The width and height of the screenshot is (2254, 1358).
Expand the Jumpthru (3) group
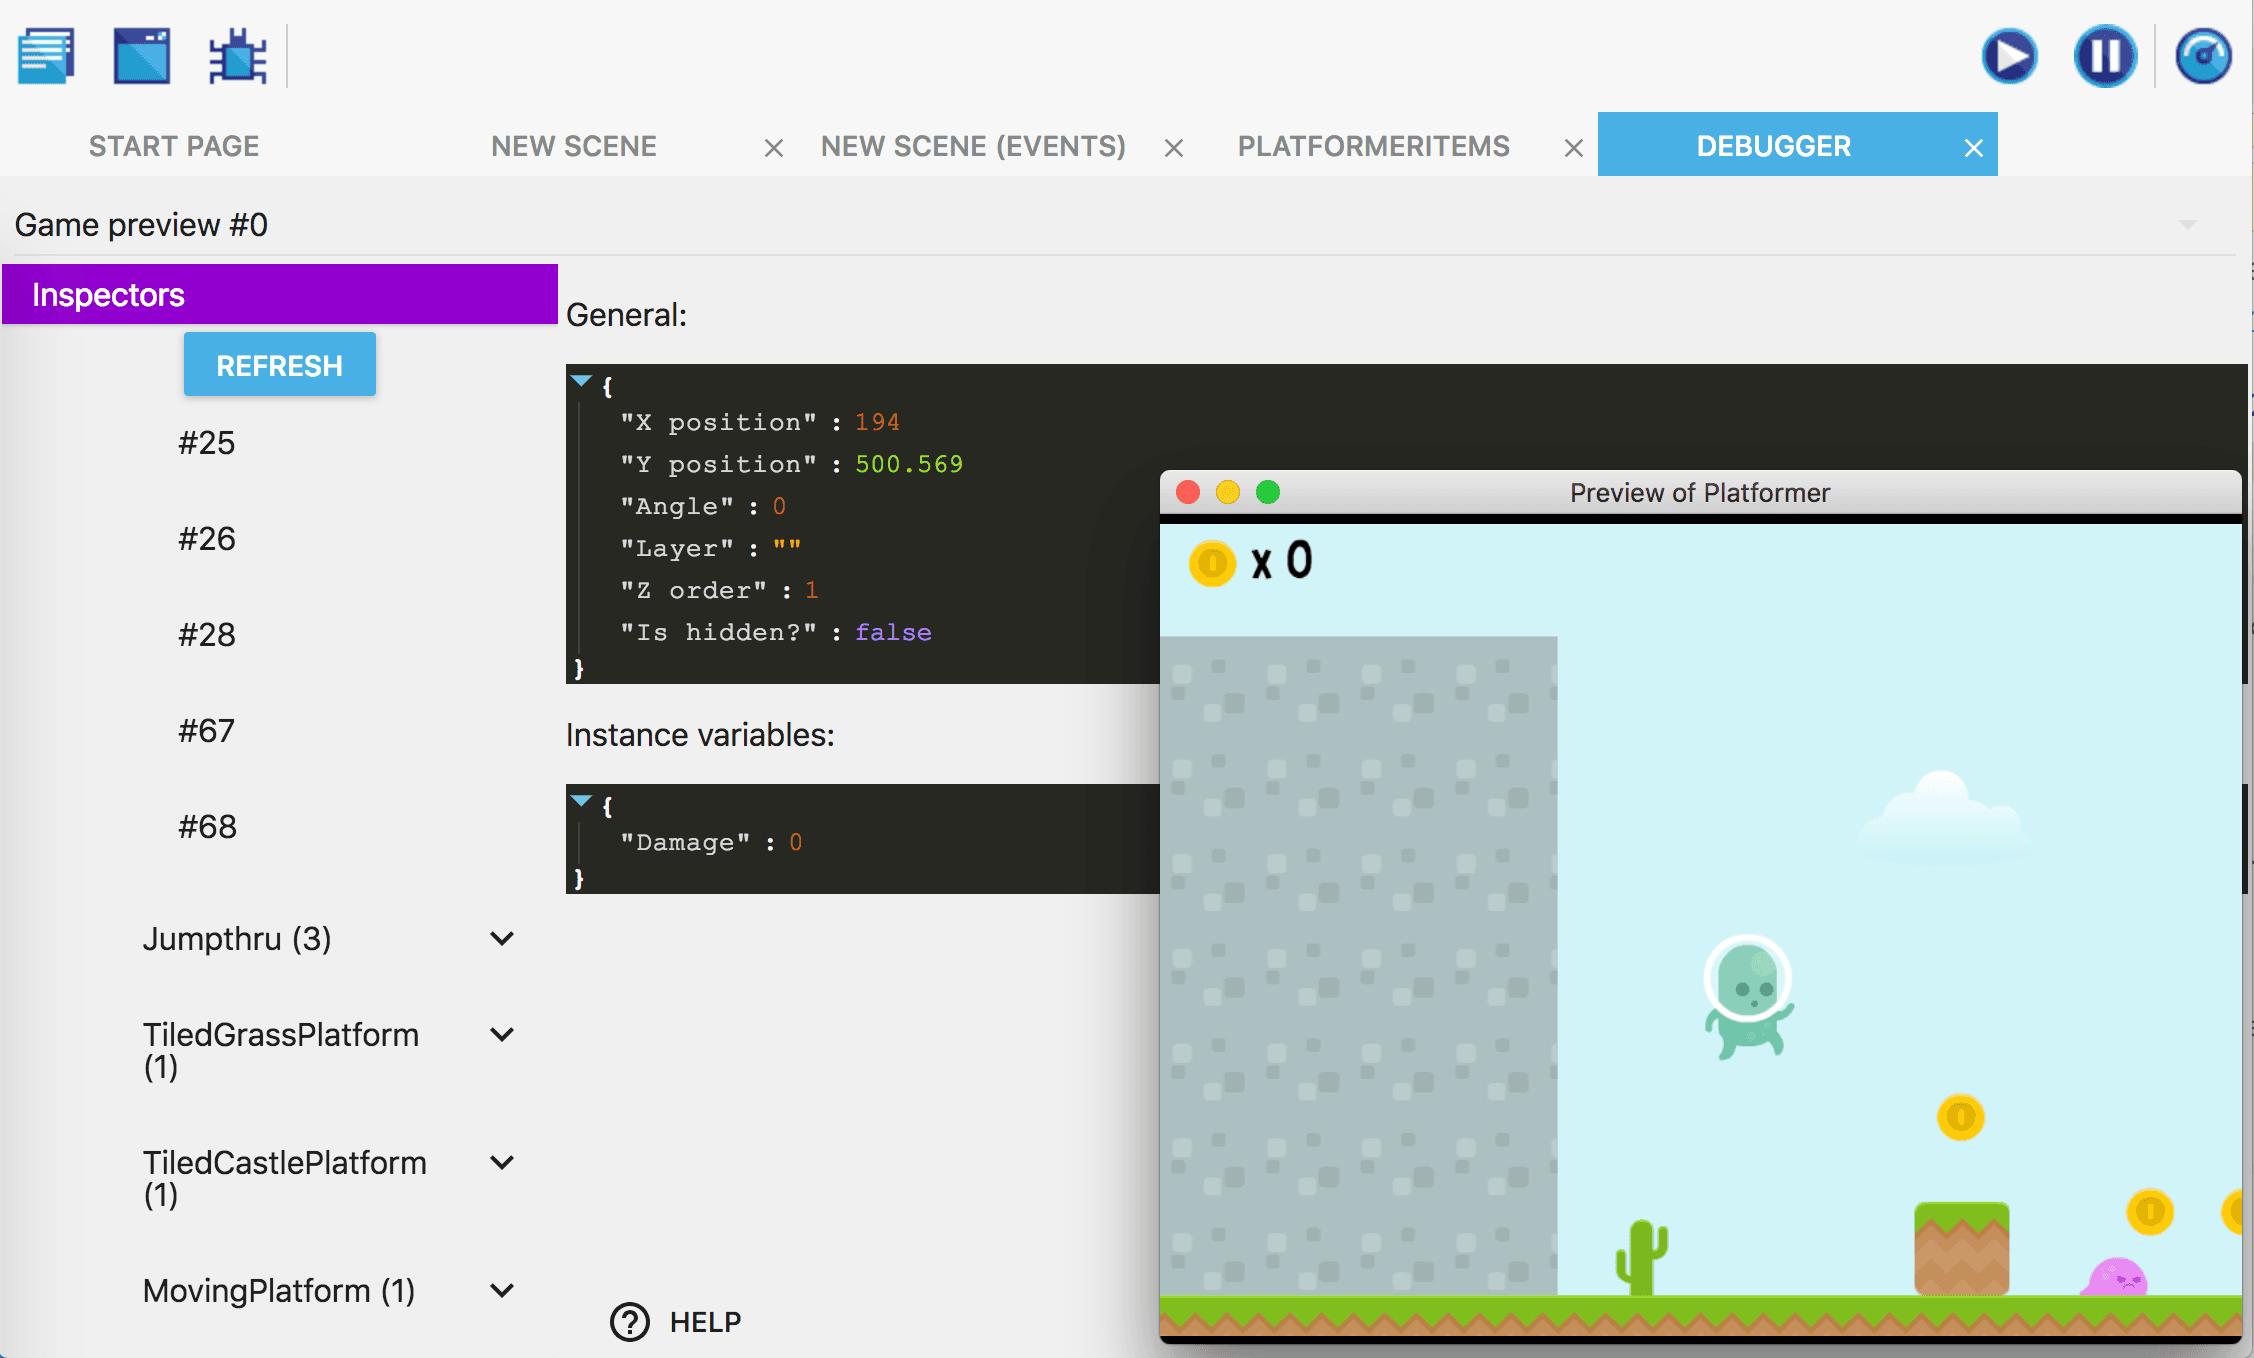point(502,938)
